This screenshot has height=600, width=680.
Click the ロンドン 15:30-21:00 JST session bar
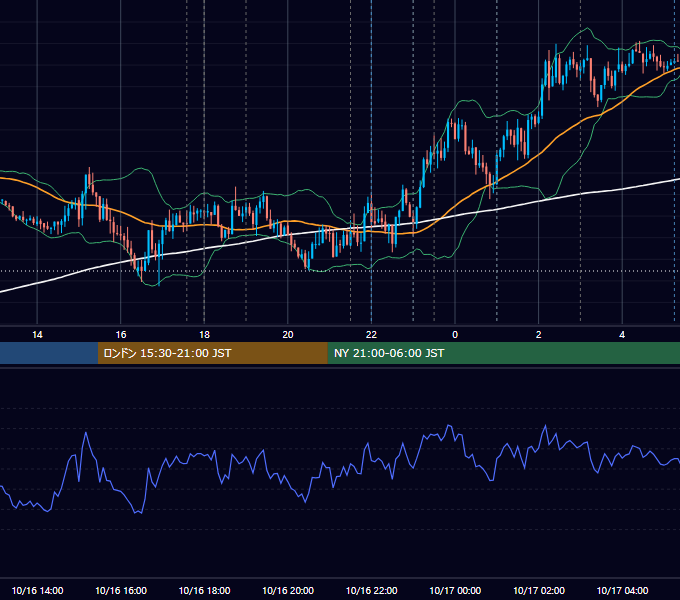point(212,353)
